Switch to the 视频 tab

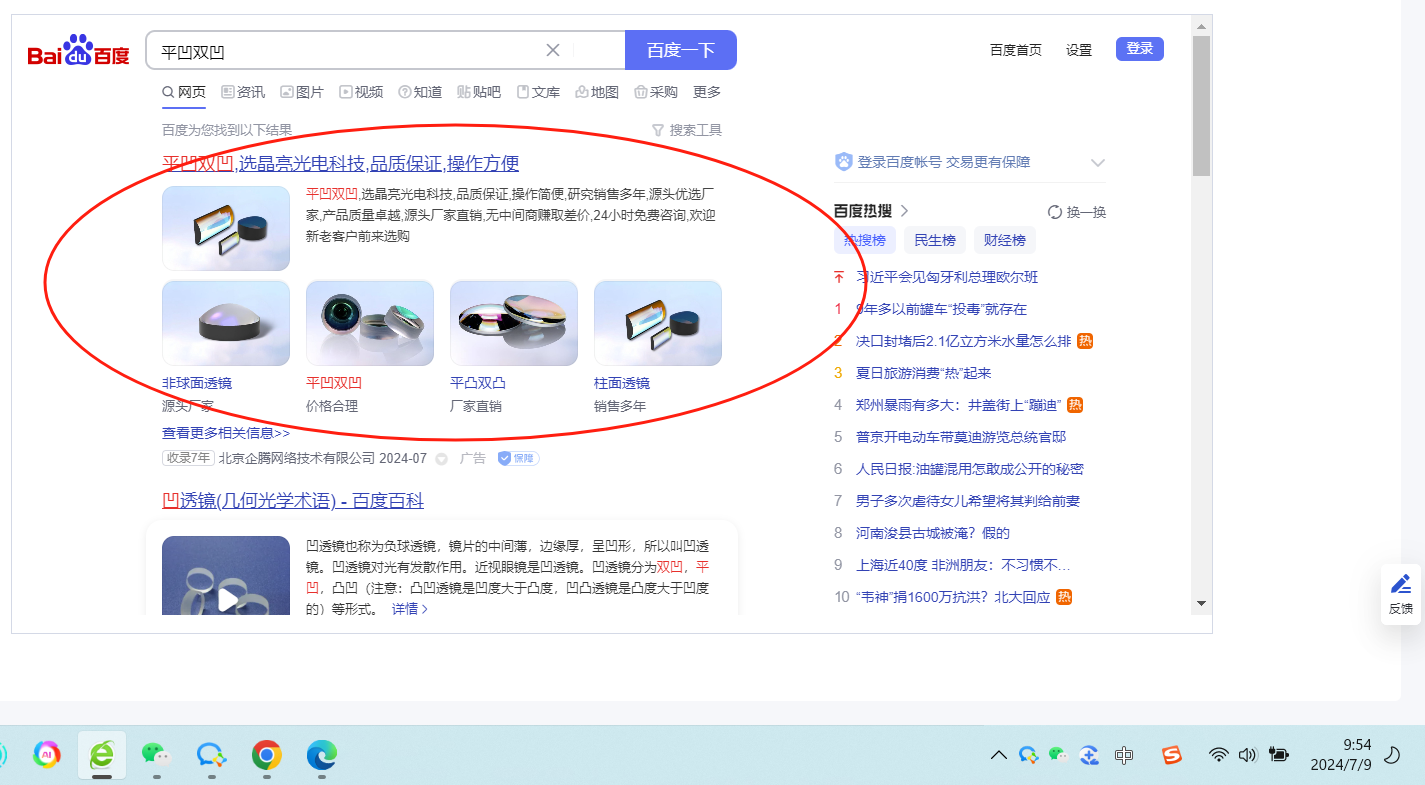361,92
